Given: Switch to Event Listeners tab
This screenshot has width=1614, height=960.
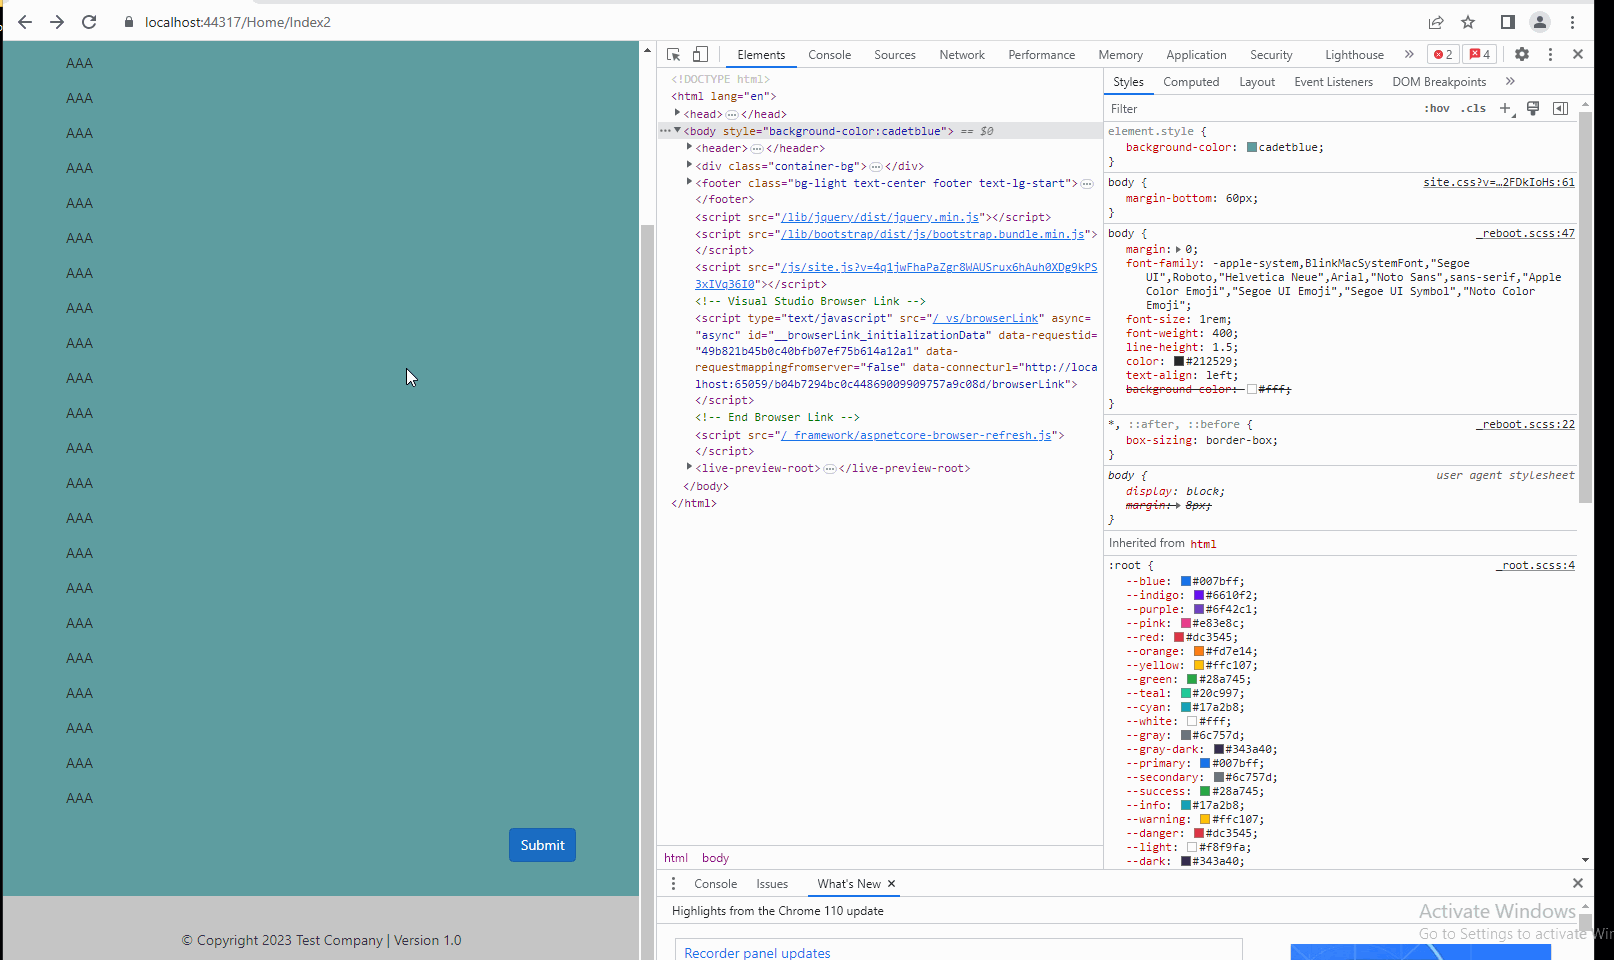Looking at the screenshot, I should (x=1333, y=82).
